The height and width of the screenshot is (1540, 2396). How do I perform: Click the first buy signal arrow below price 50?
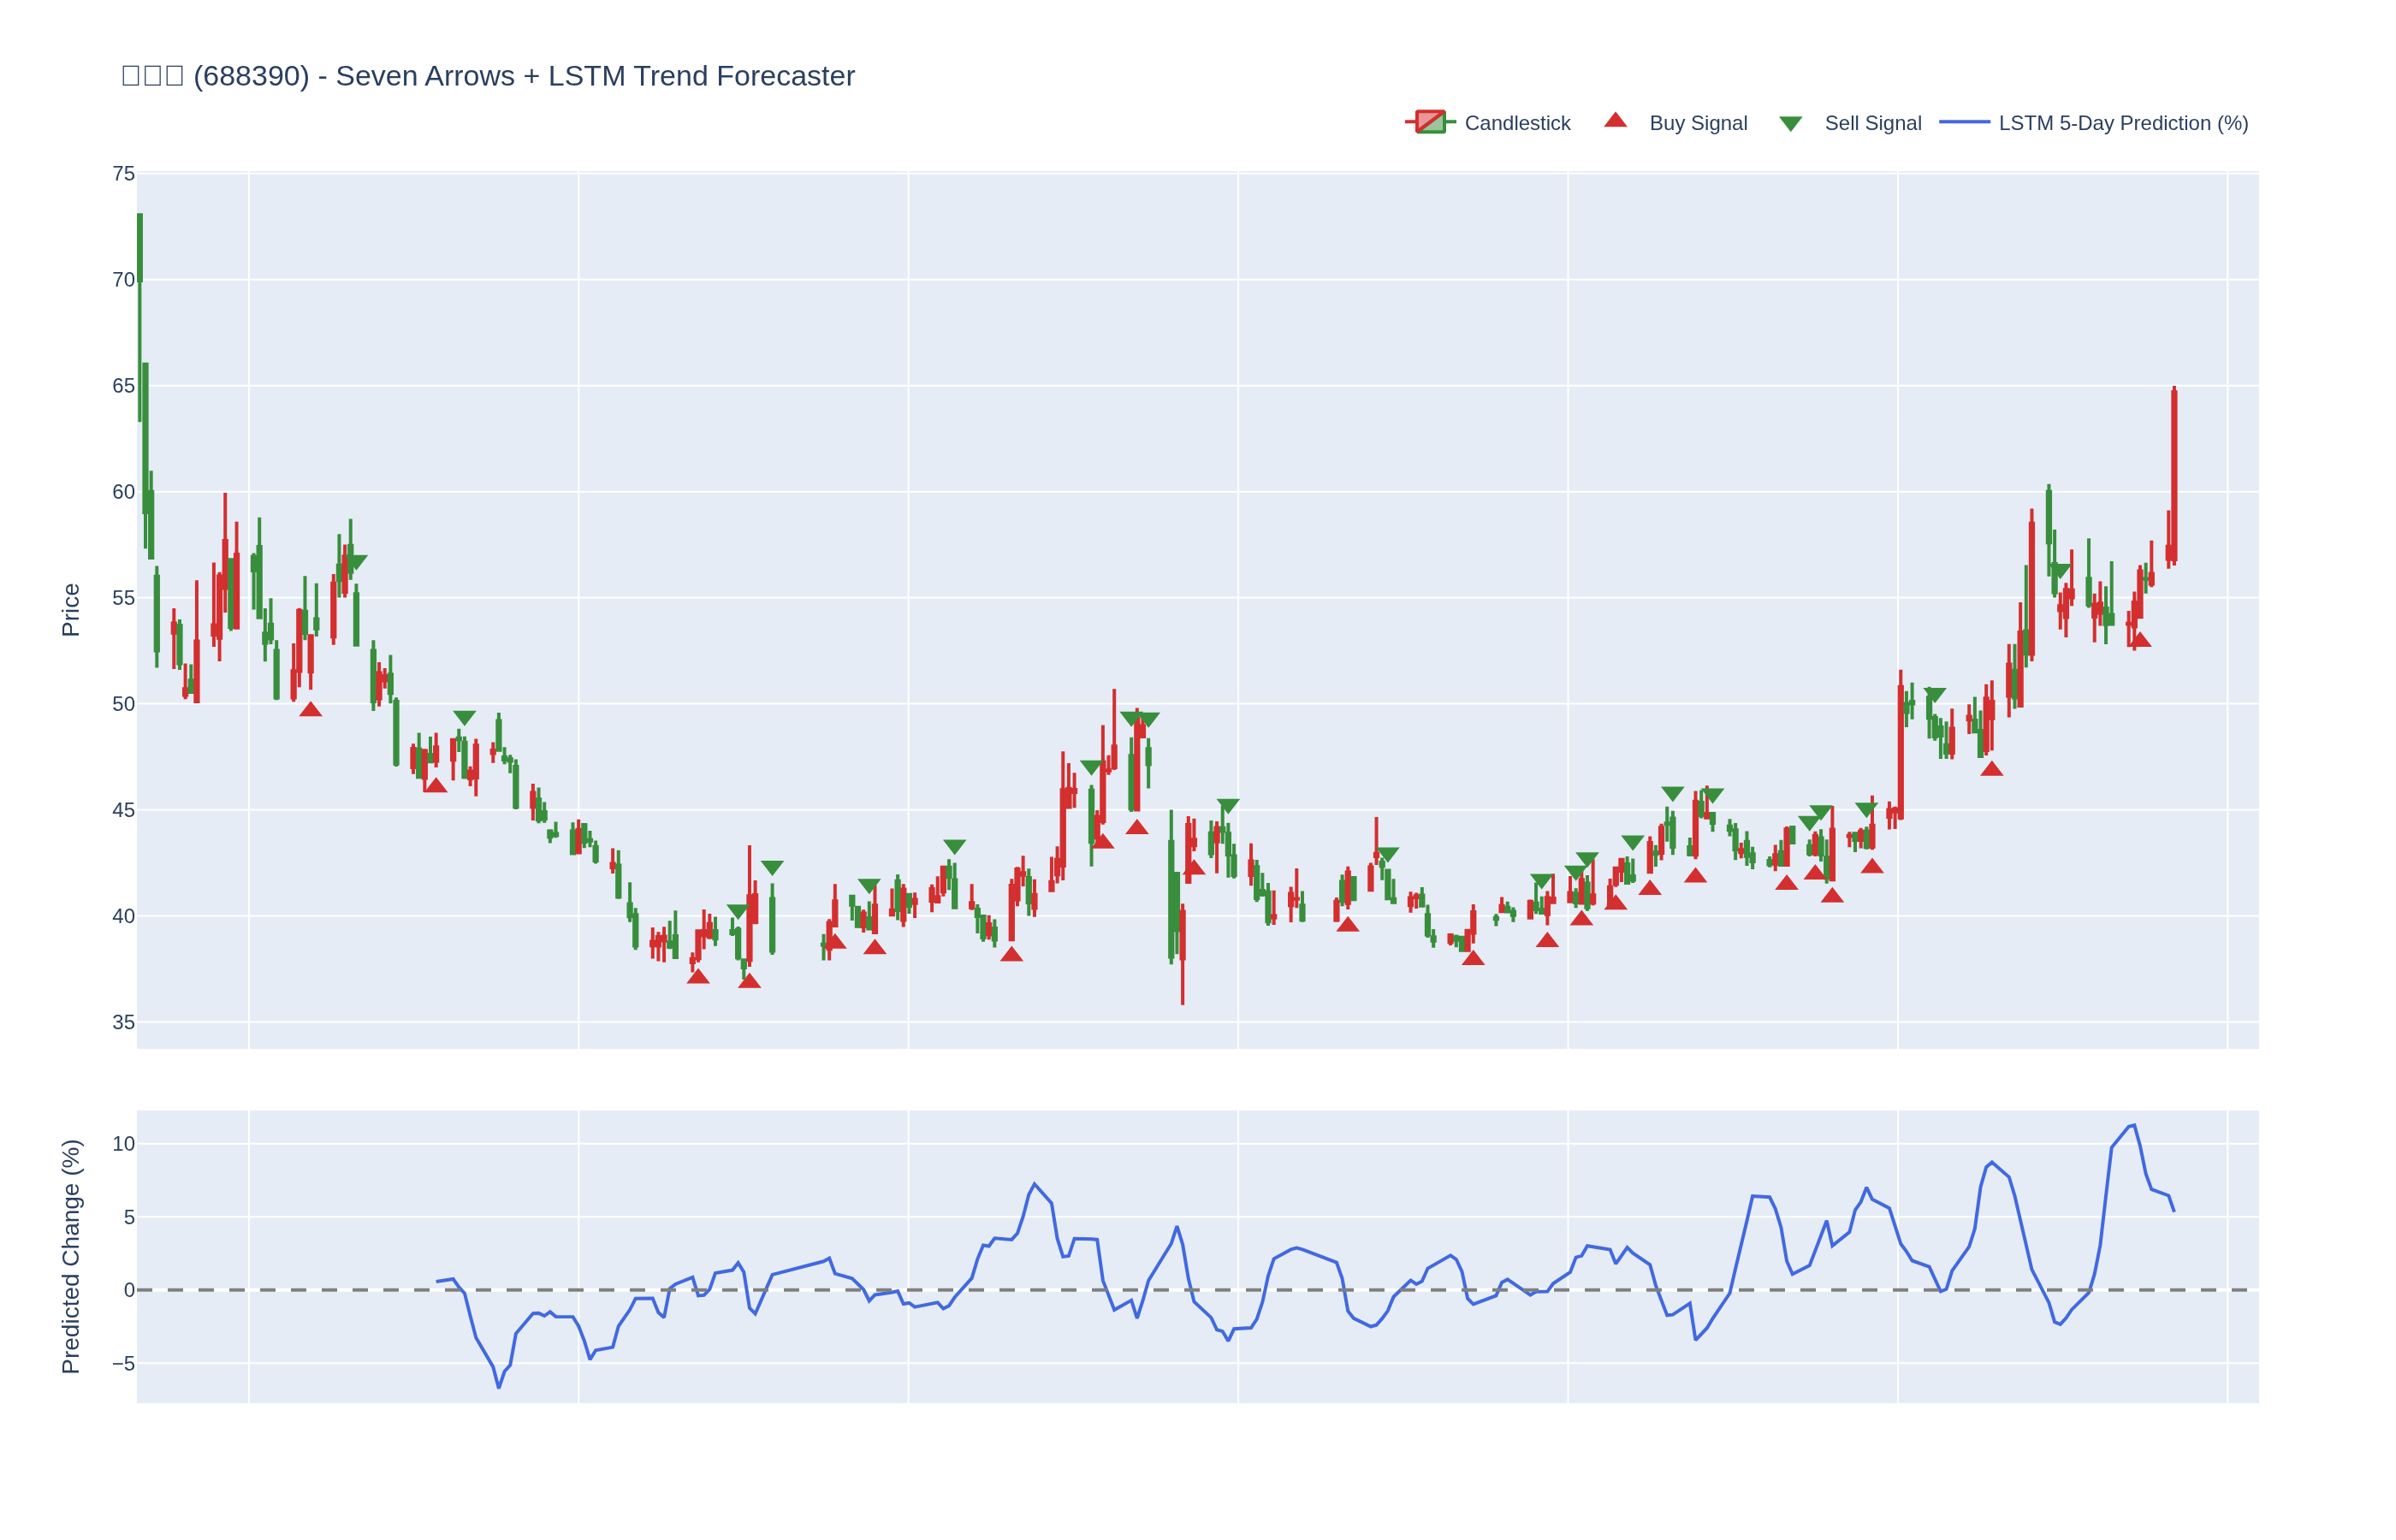[x=311, y=710]
